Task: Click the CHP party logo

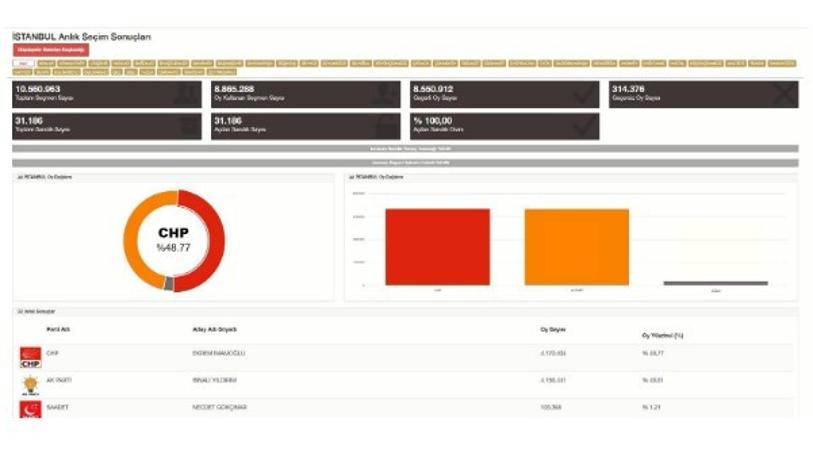Action: pos(30,357)
